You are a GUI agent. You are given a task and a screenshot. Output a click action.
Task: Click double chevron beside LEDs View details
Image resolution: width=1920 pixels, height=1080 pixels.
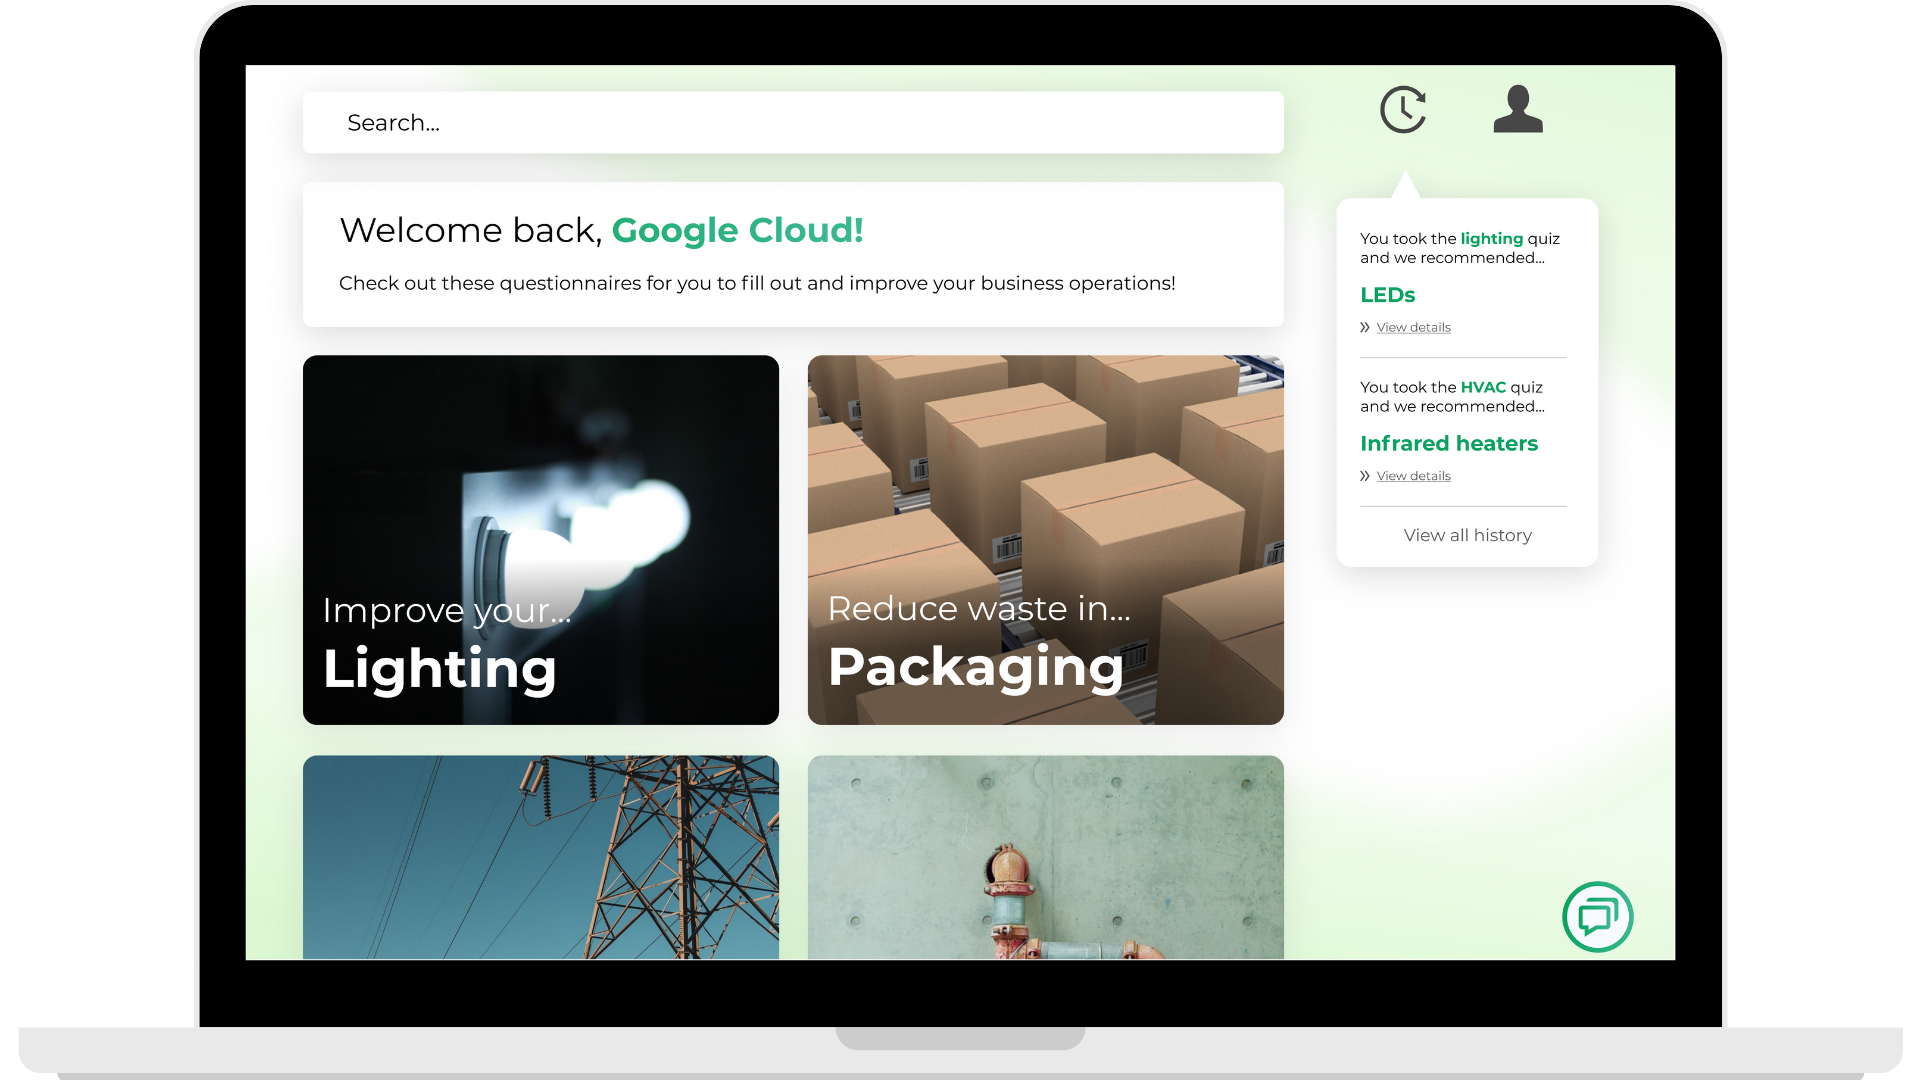tap(1365, 328)
